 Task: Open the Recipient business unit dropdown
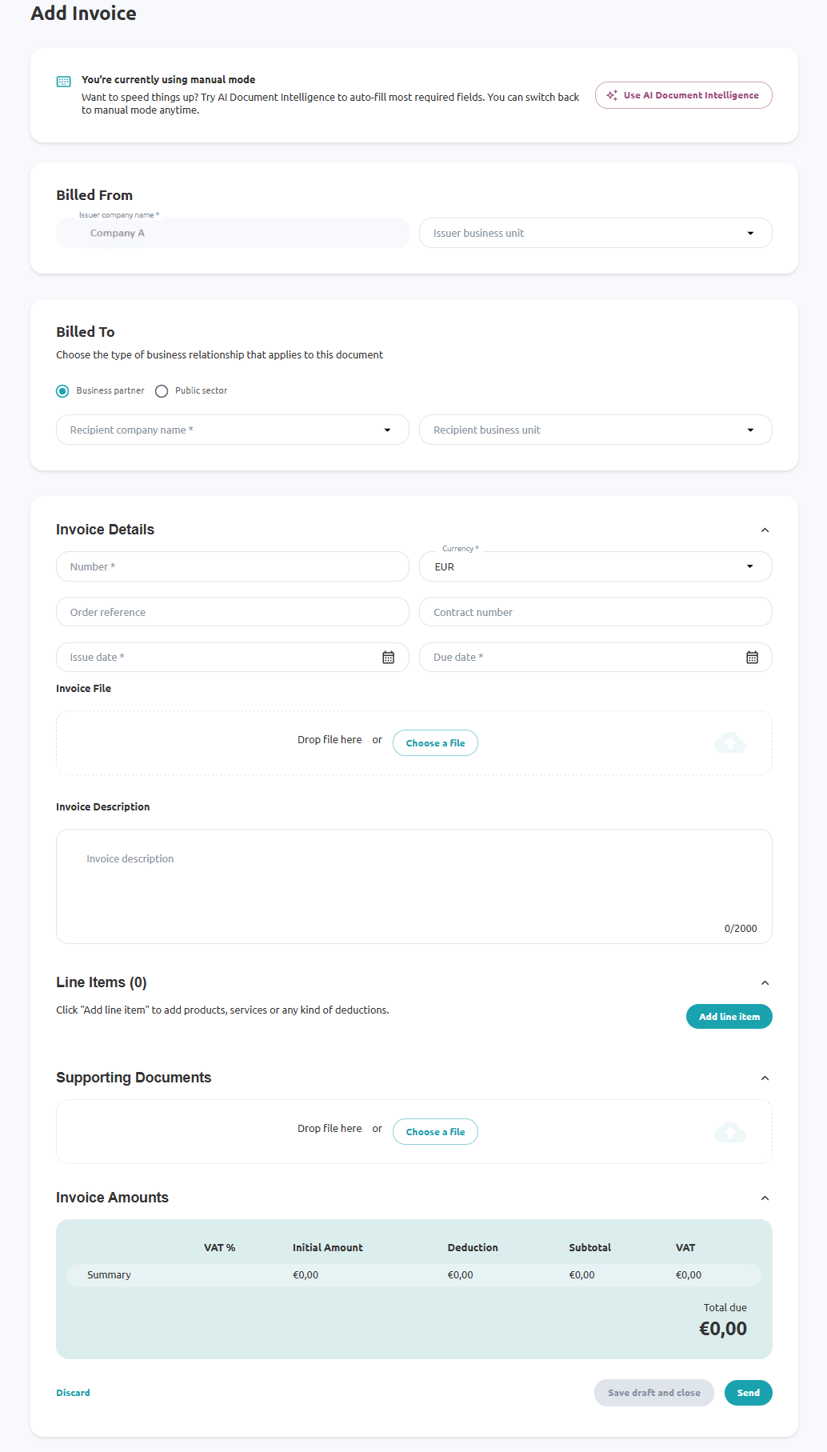click(595, 430)
